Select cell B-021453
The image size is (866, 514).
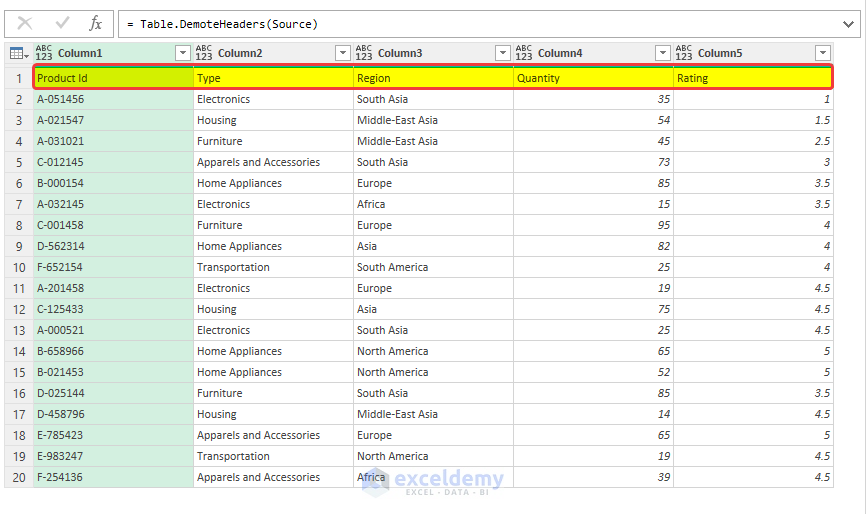(x=113, y=372)
